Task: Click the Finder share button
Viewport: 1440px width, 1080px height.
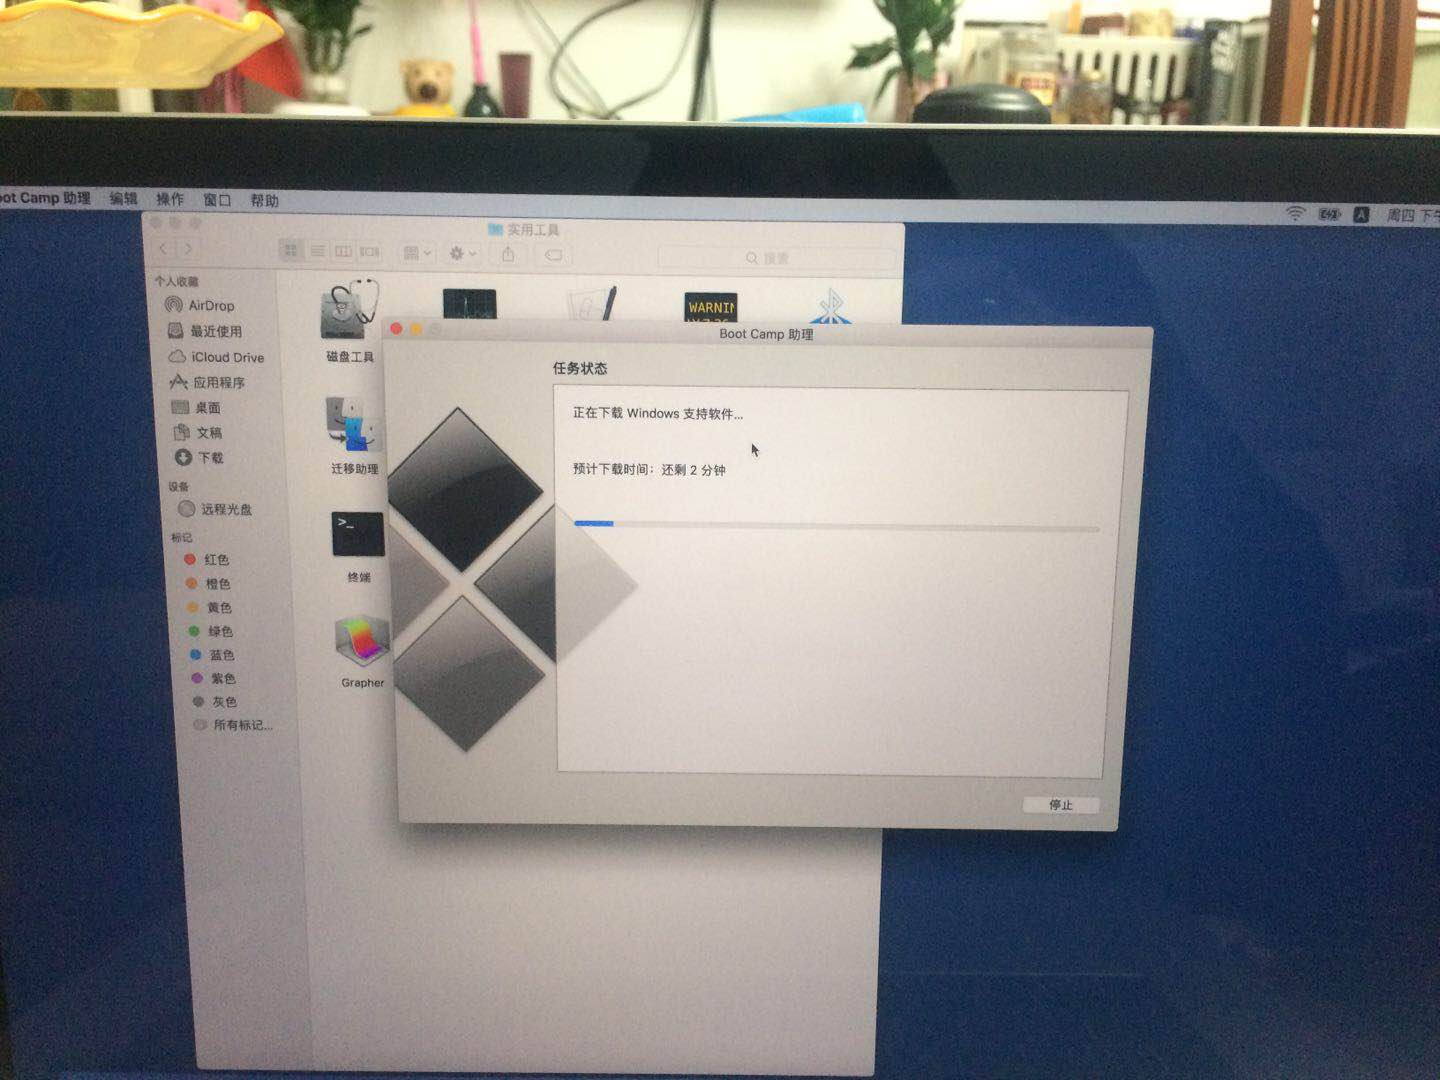Action: (508, 255)
